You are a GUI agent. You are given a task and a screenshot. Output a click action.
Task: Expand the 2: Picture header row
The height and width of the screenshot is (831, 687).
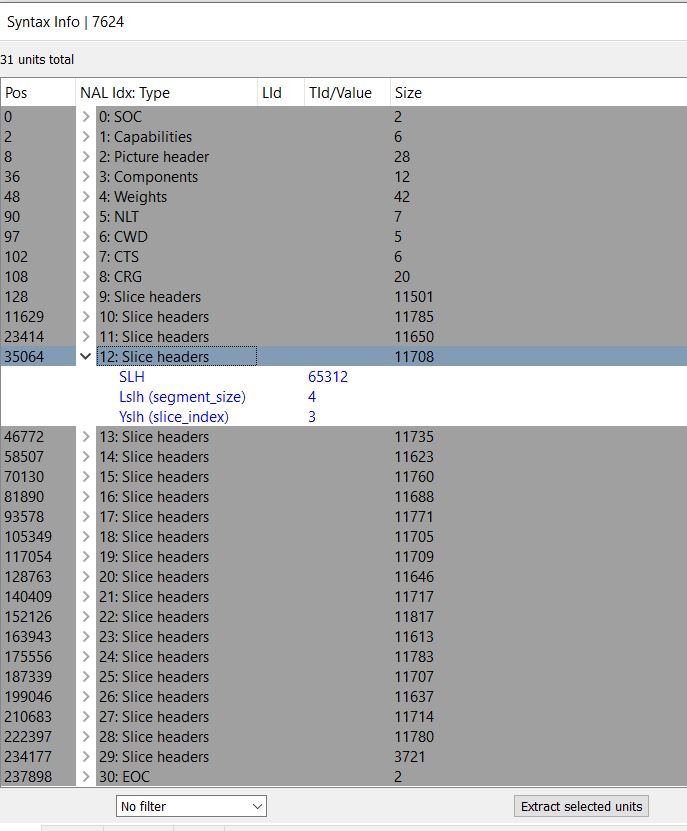[x=86, y=157]
